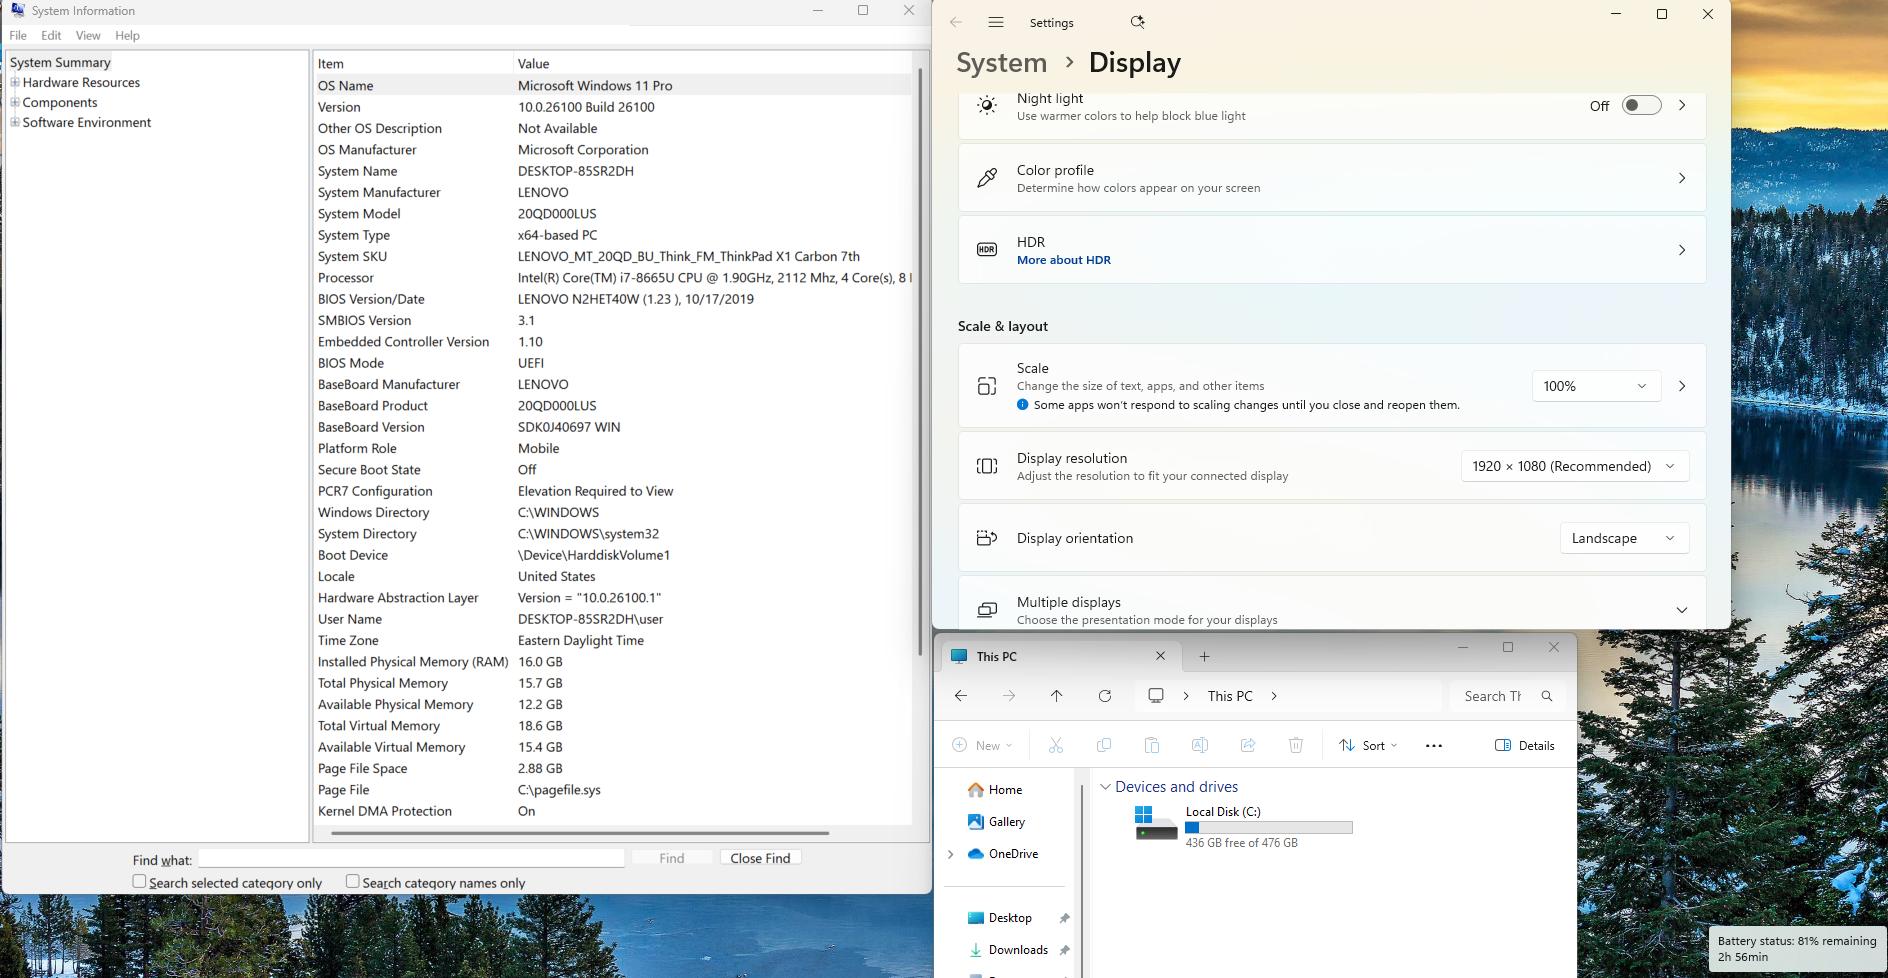The image size is (1888, 978).
Task: Click the Details pane button
Action: point(1524,745)
